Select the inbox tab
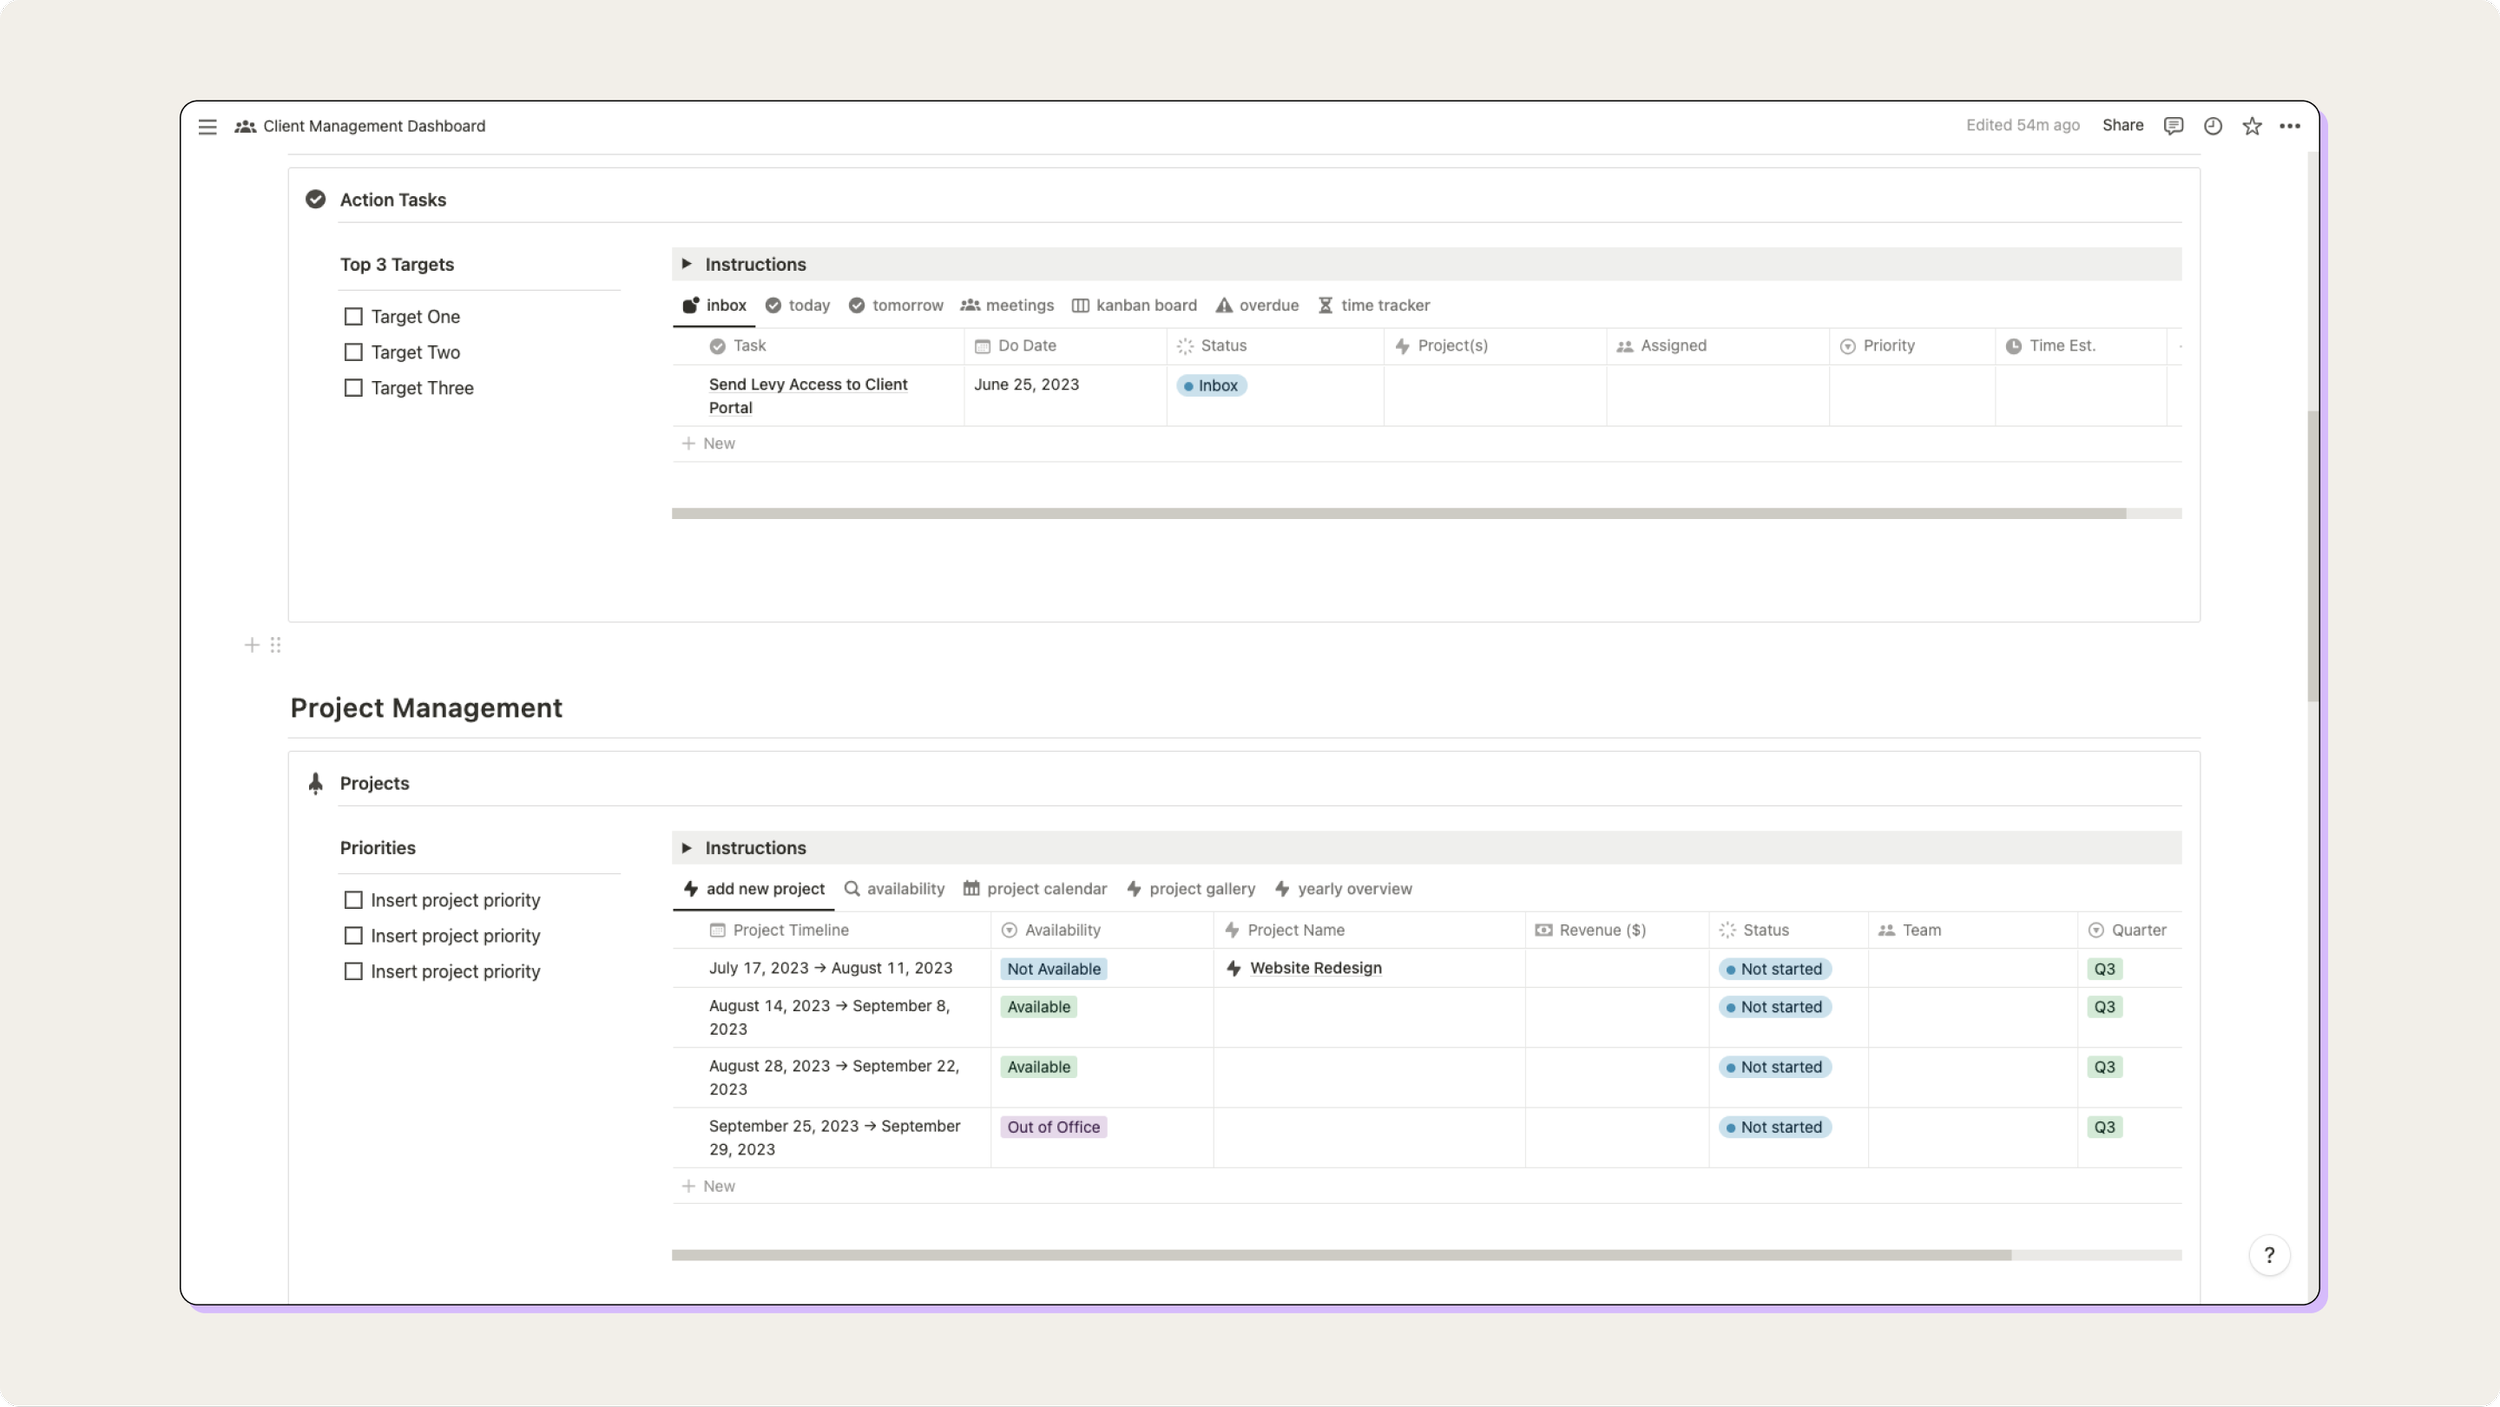Viewport: 2500px width, 1407px height. pos(714,306)
